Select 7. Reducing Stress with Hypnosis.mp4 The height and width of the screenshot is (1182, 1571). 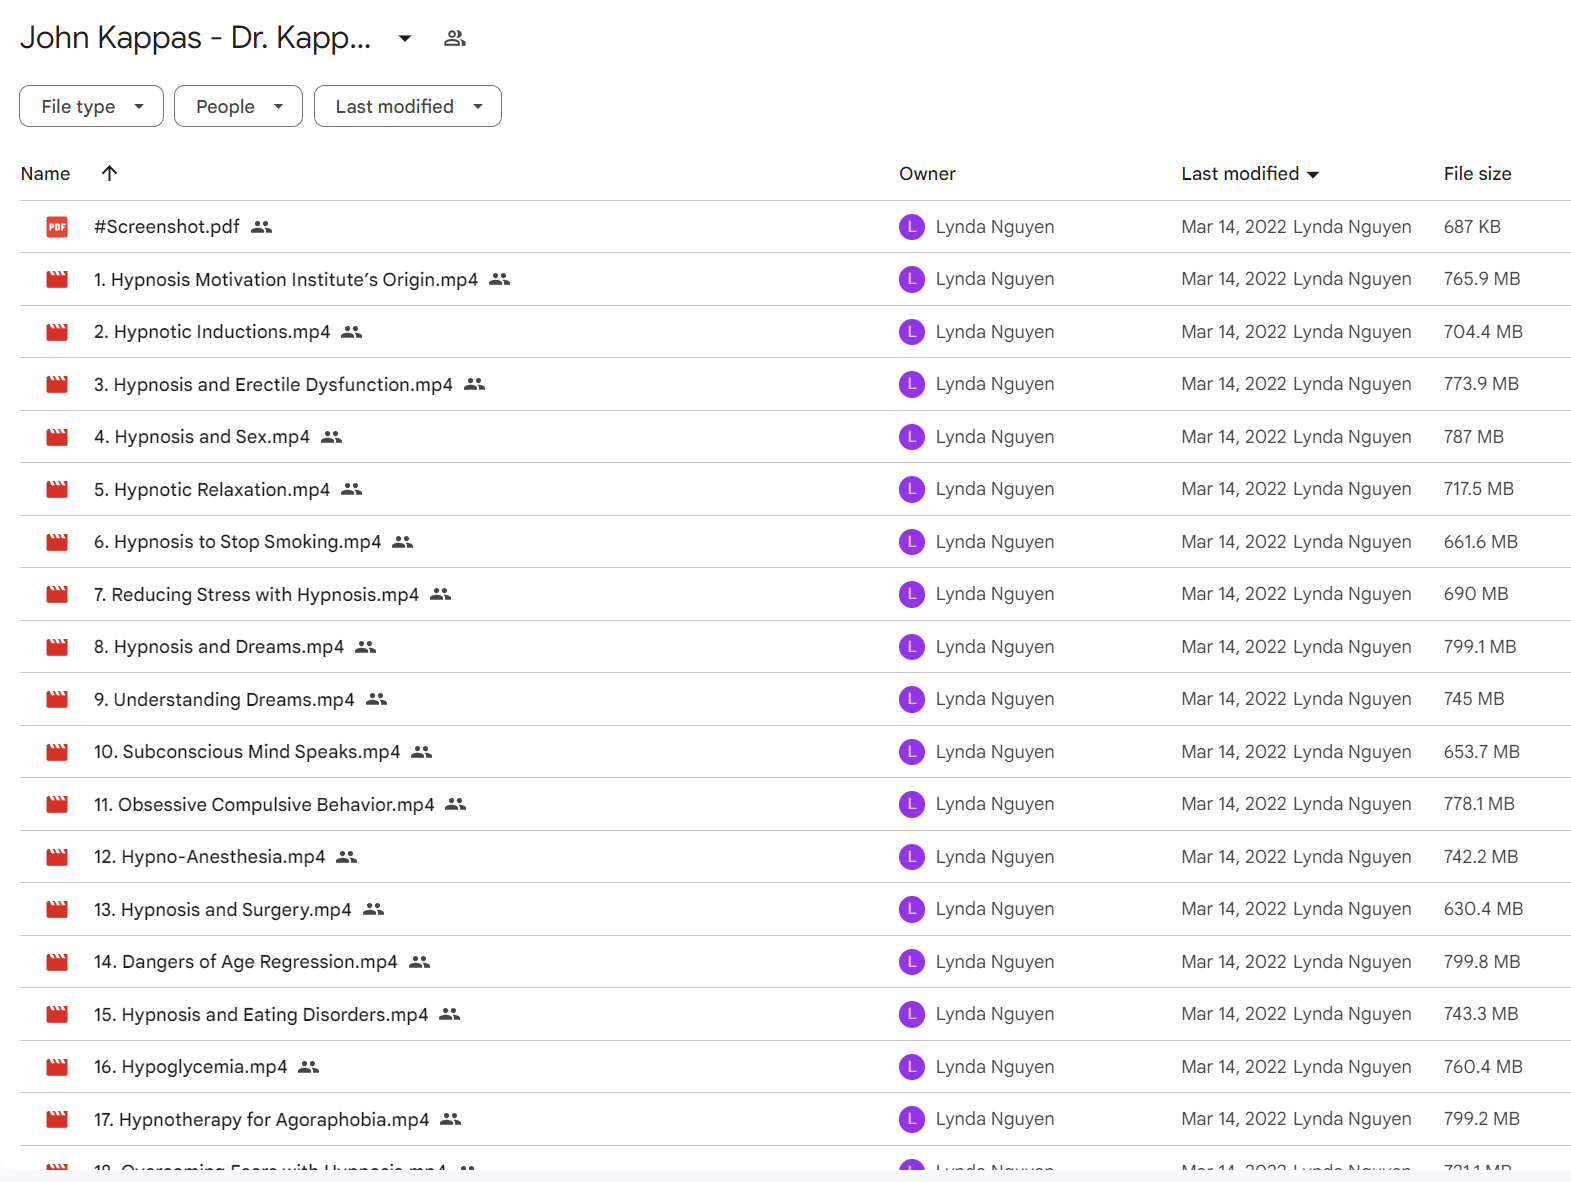point(256,594)
